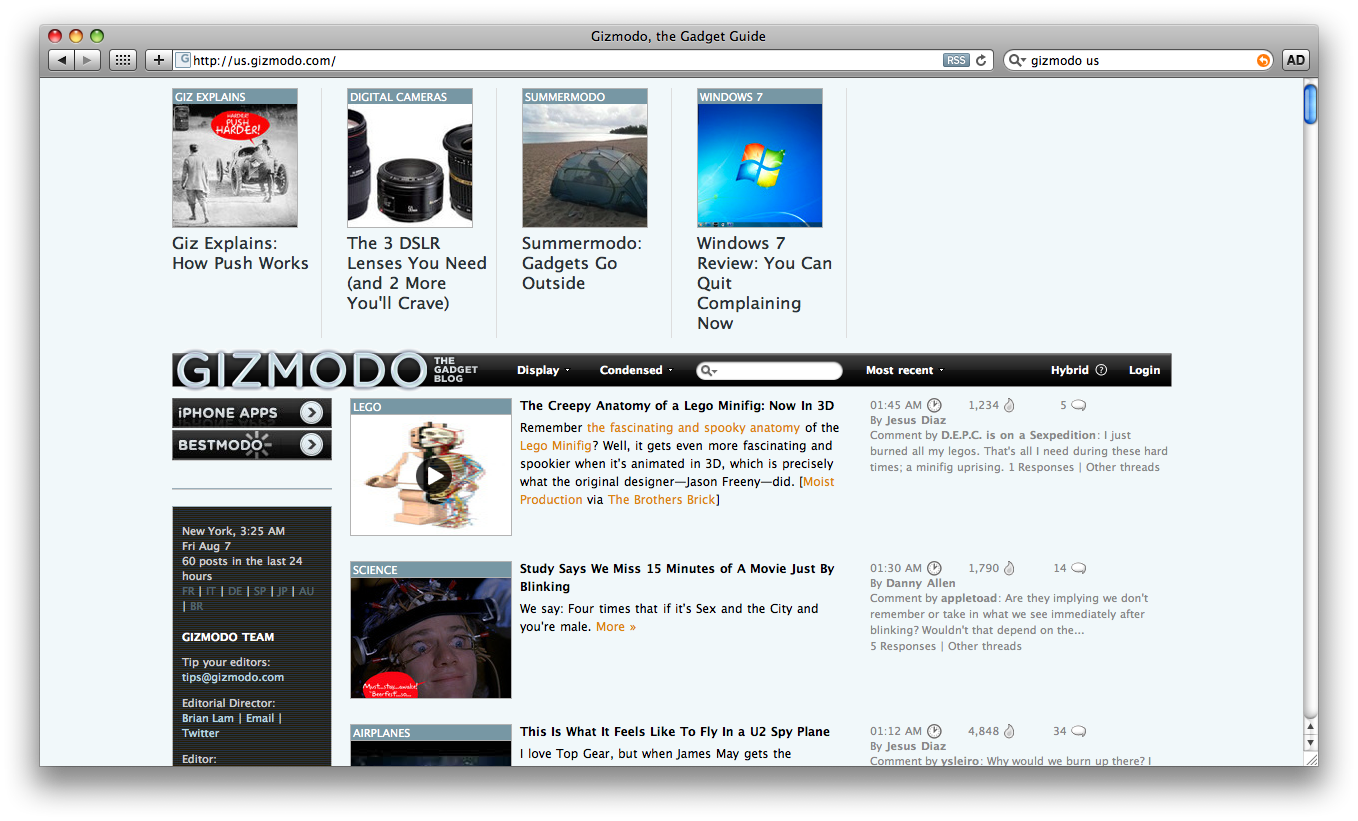
Task: Open the Condensed dropdown
Action: [x=636, y=370]
